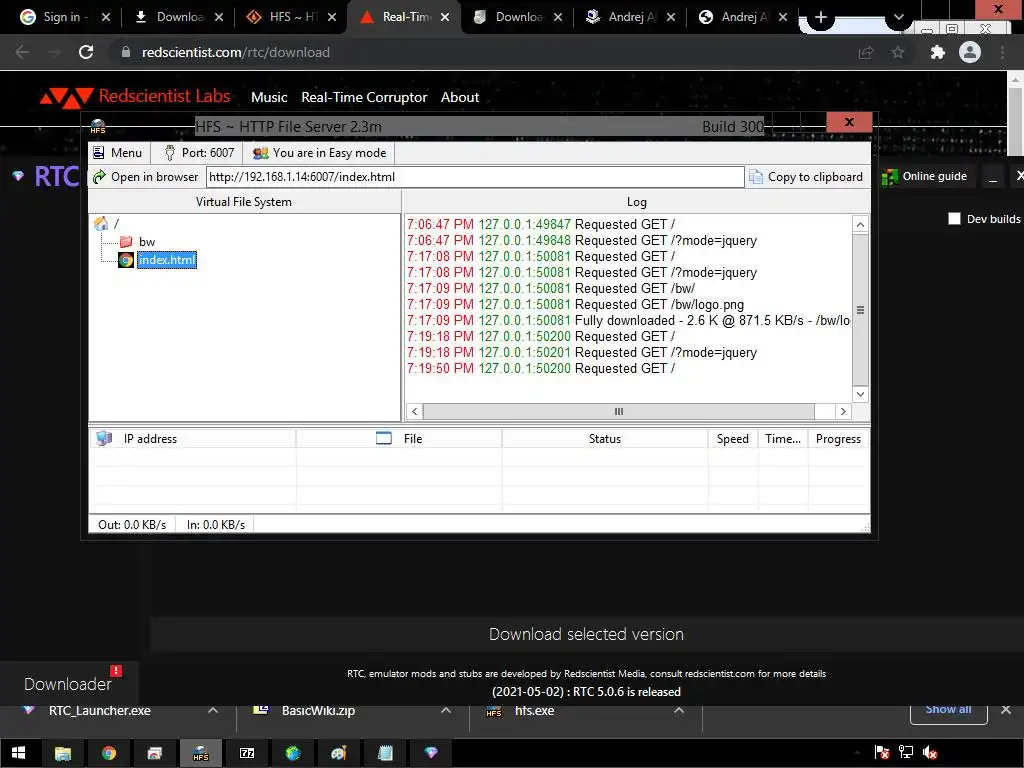1024x768 pixels.
Task: Open 7-Zip from the taskbar
Action: pyautogui.click(x=247, y=753)
